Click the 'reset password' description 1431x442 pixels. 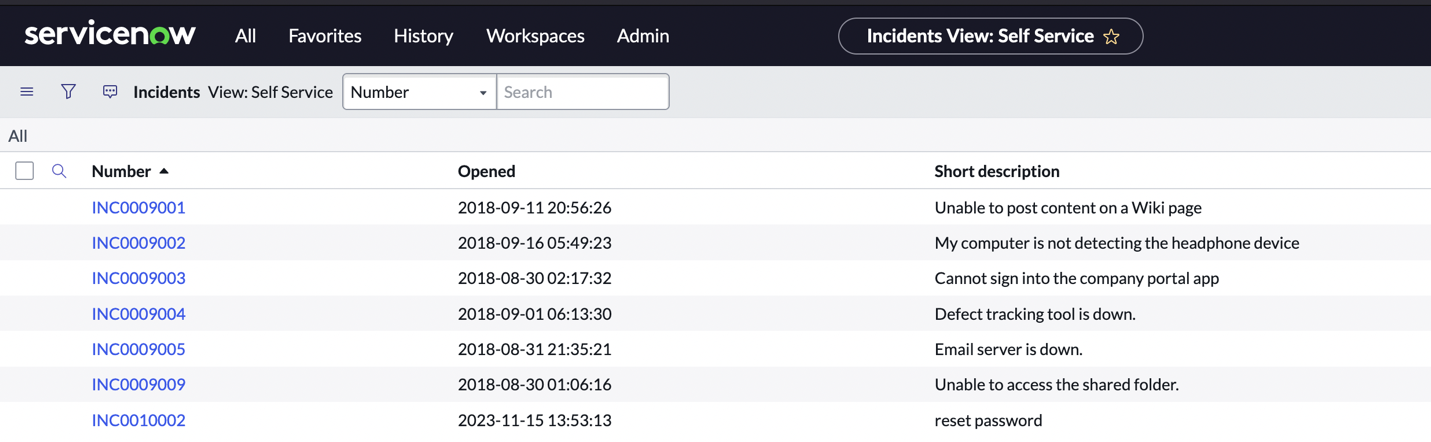click(x=988, y=420)
